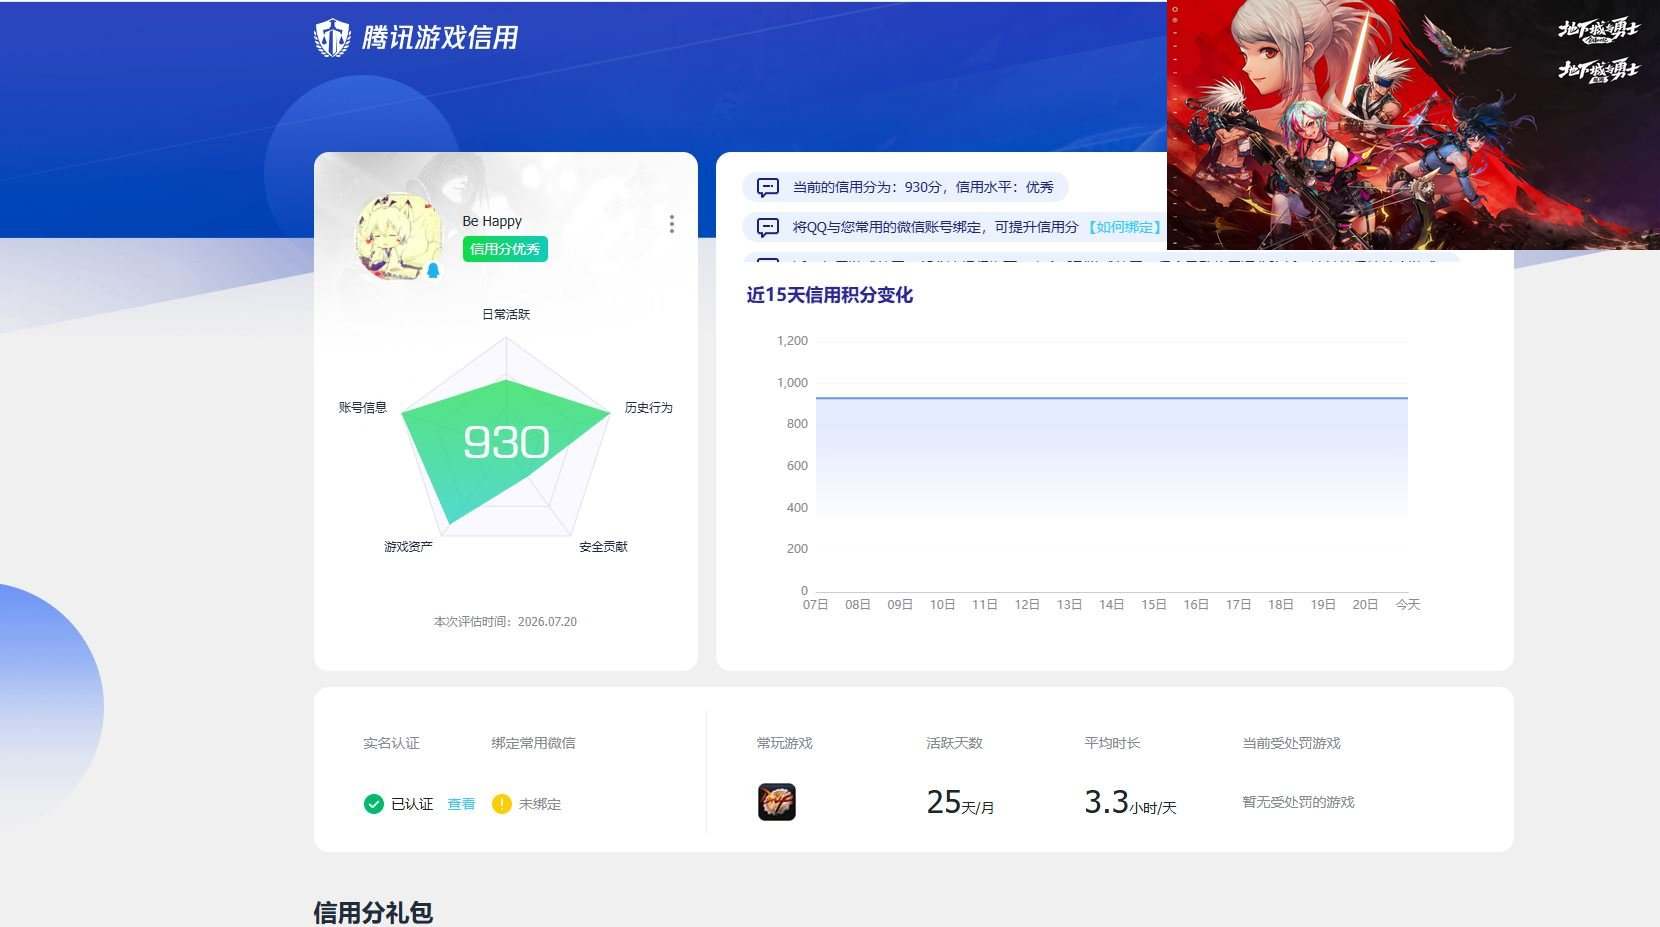Click the 游戏资产 radar label
The image size is (1660, 927).
(x=408, y=546)
